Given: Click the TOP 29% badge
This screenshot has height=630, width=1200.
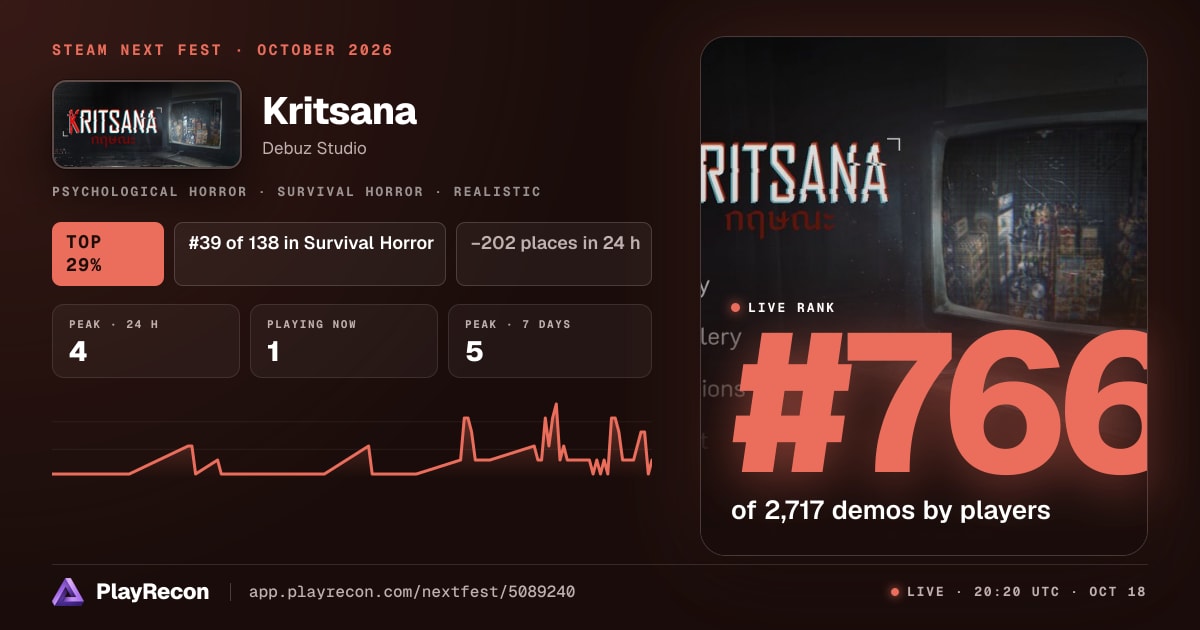Looking at the screenshot, I should 108,254.
